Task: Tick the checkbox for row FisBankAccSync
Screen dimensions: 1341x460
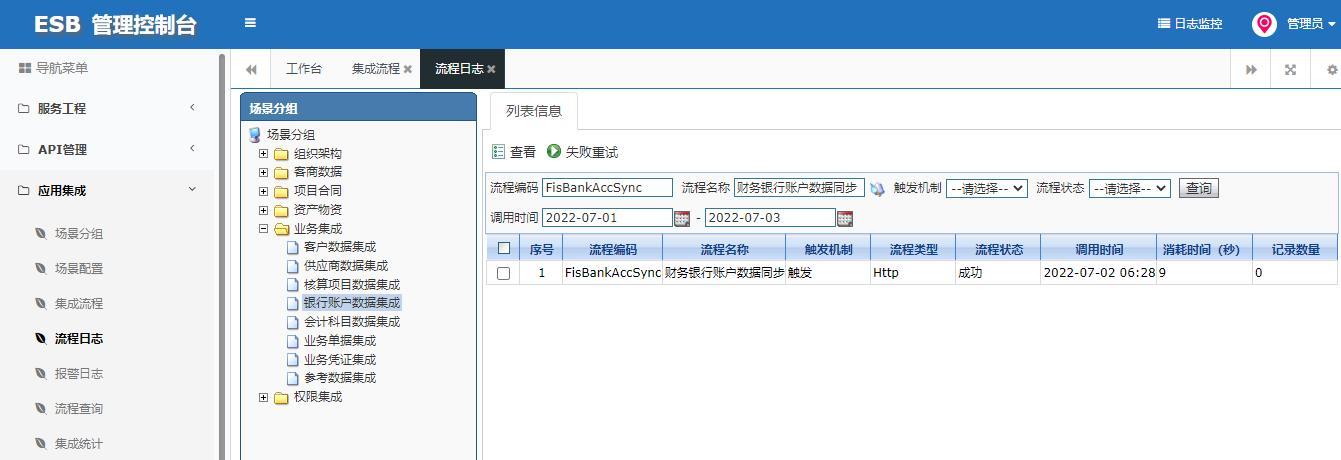Action: (503, 273)
